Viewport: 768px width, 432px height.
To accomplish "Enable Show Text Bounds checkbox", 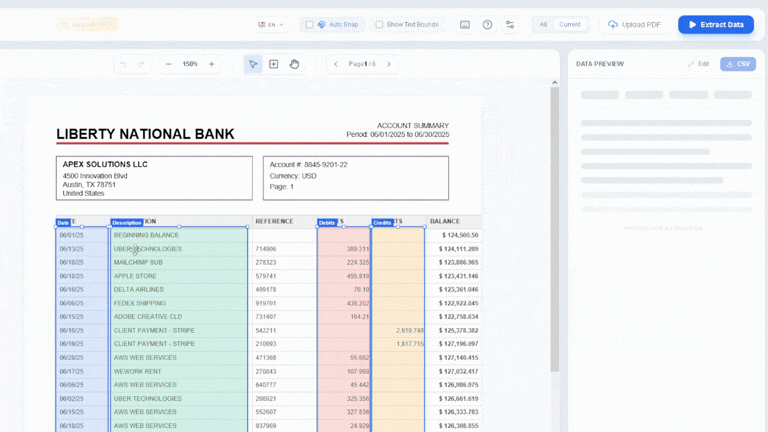I will (379, 25).
